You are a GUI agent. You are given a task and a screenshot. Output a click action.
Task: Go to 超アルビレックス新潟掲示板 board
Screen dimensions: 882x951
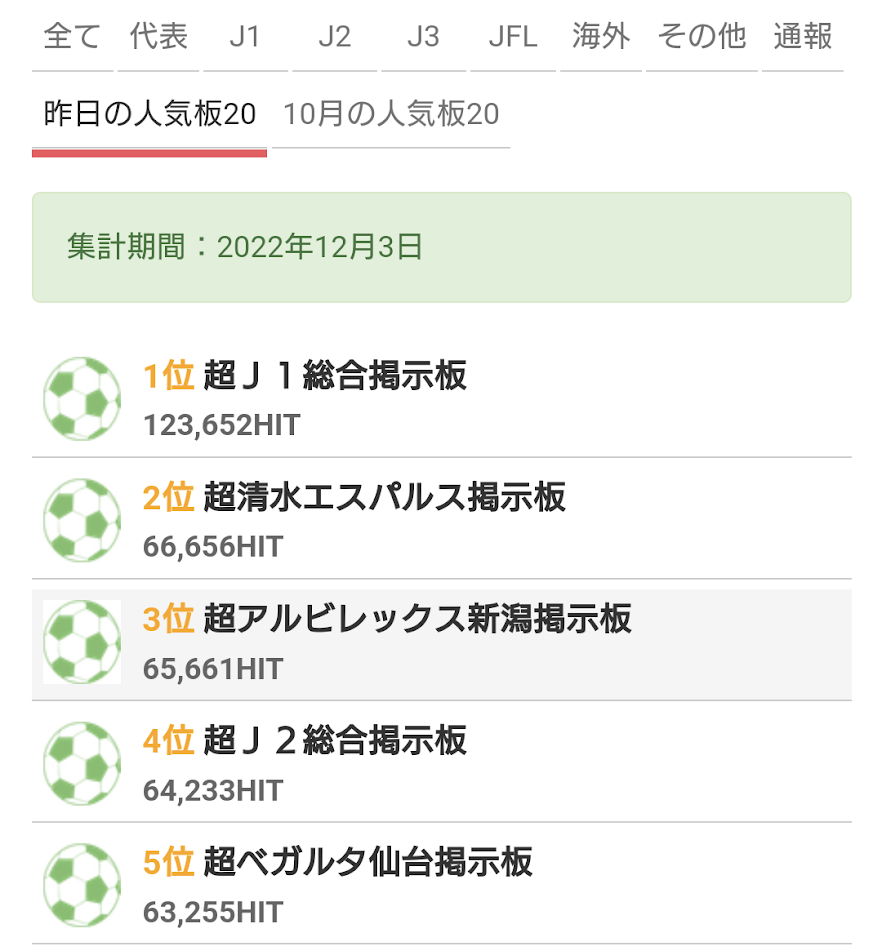[x=417, y=620]
